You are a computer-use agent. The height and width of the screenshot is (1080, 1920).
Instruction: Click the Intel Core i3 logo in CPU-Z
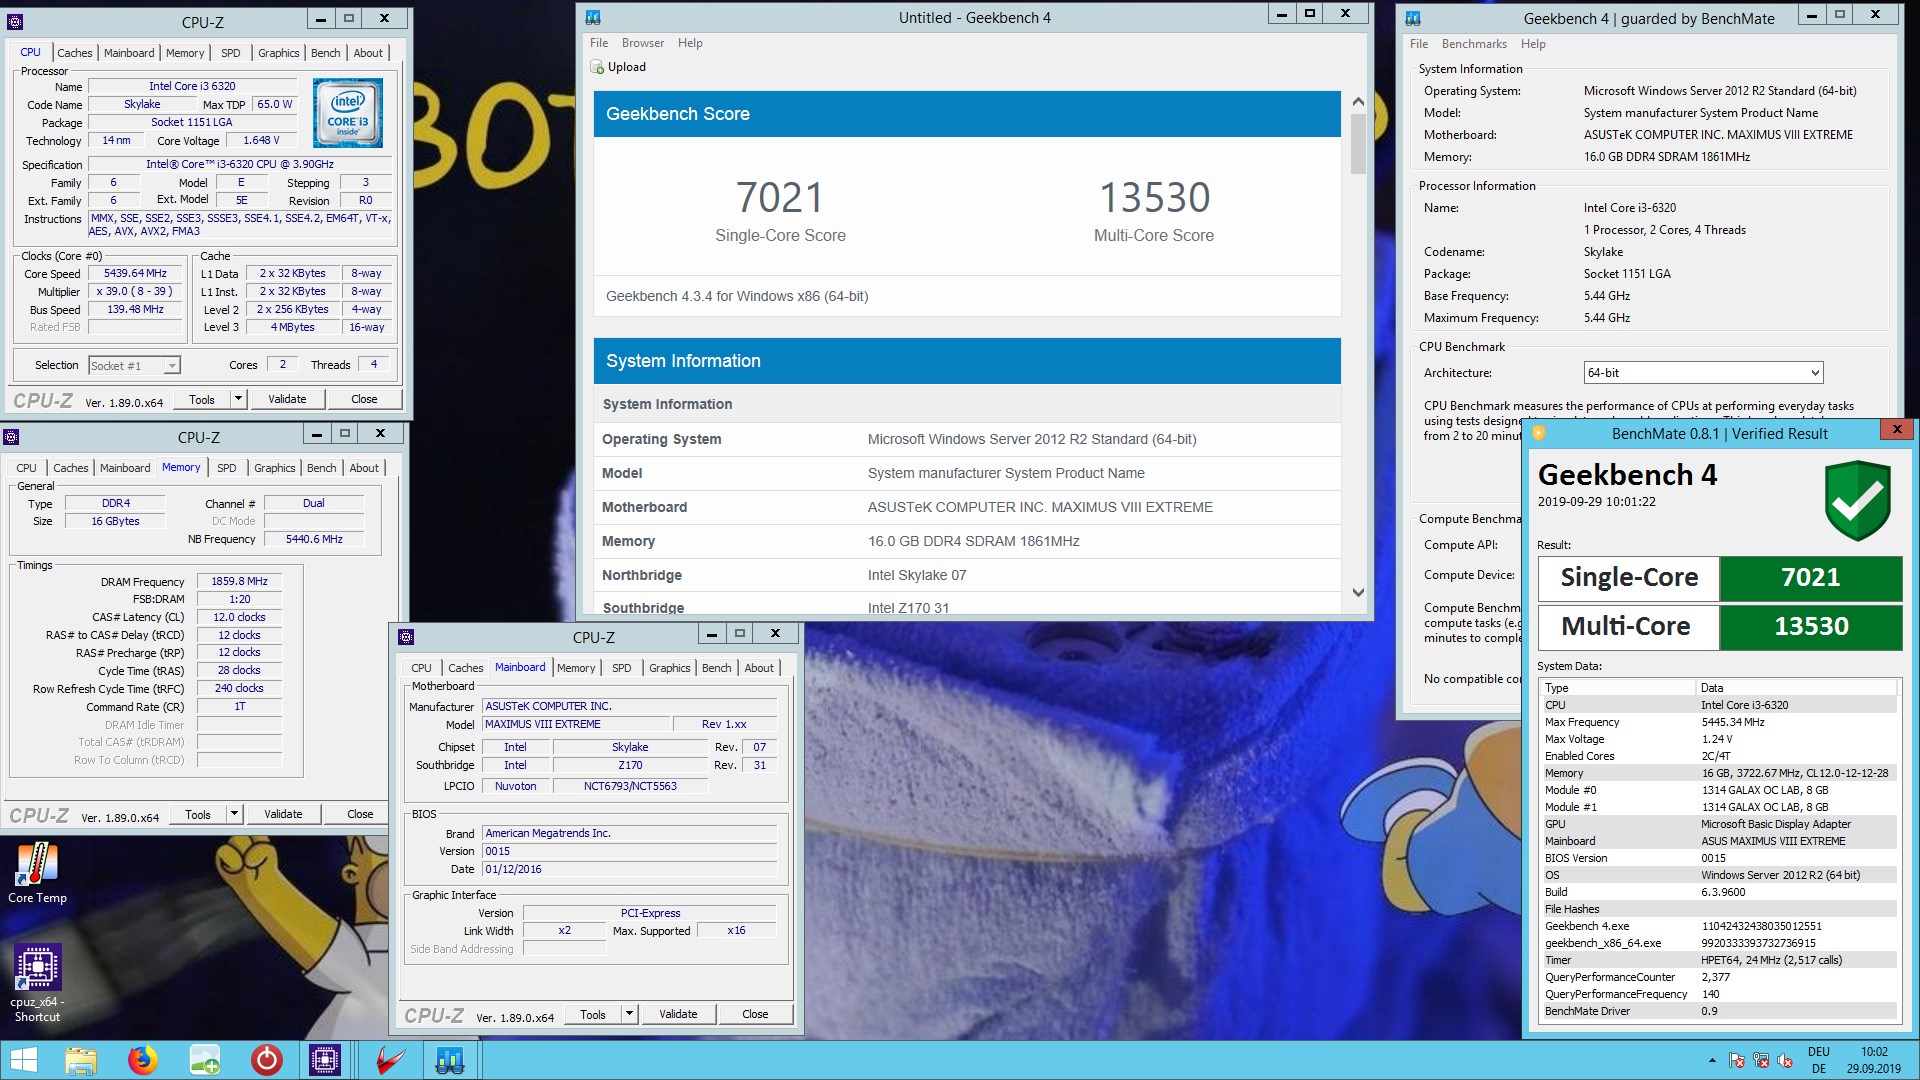pos(347,114)
